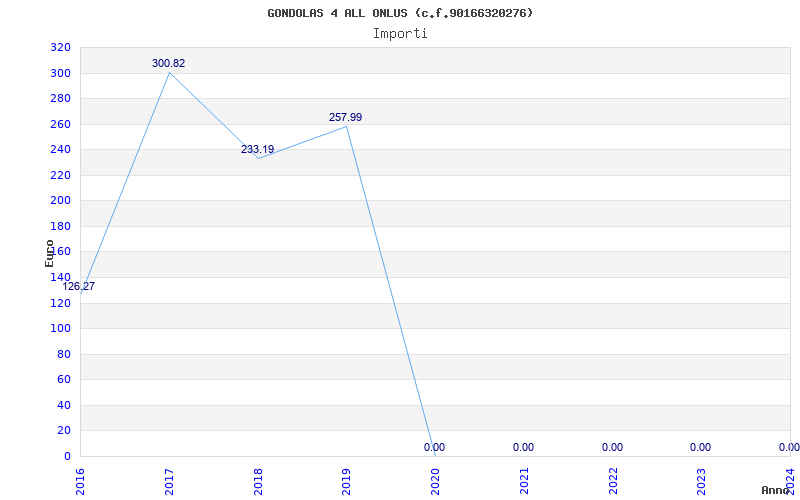The image size is (800, 500).
Task: Click the 0.00 label above 2023
Action: click(700, 447)
